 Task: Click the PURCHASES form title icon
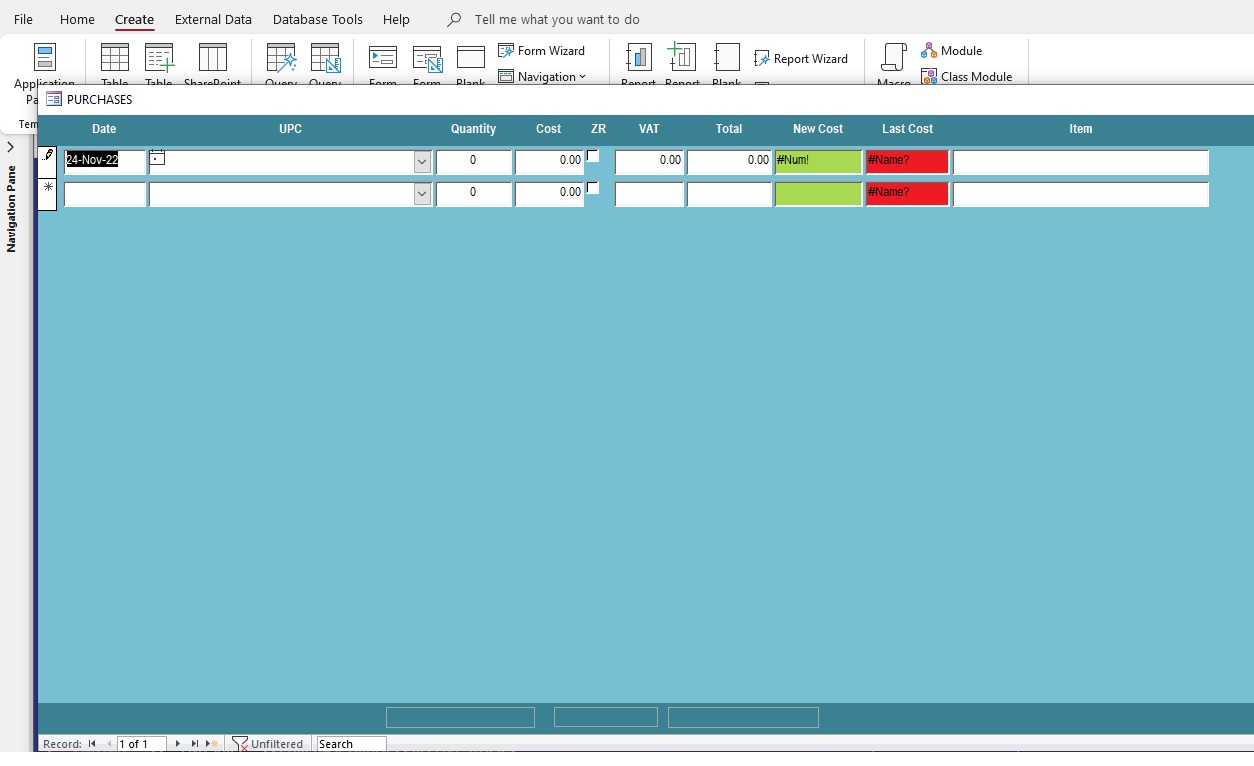pos(54,99)
